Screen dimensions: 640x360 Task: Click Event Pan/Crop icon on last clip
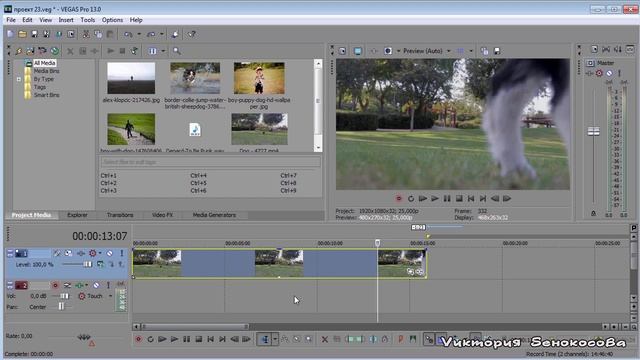[410, 271]
